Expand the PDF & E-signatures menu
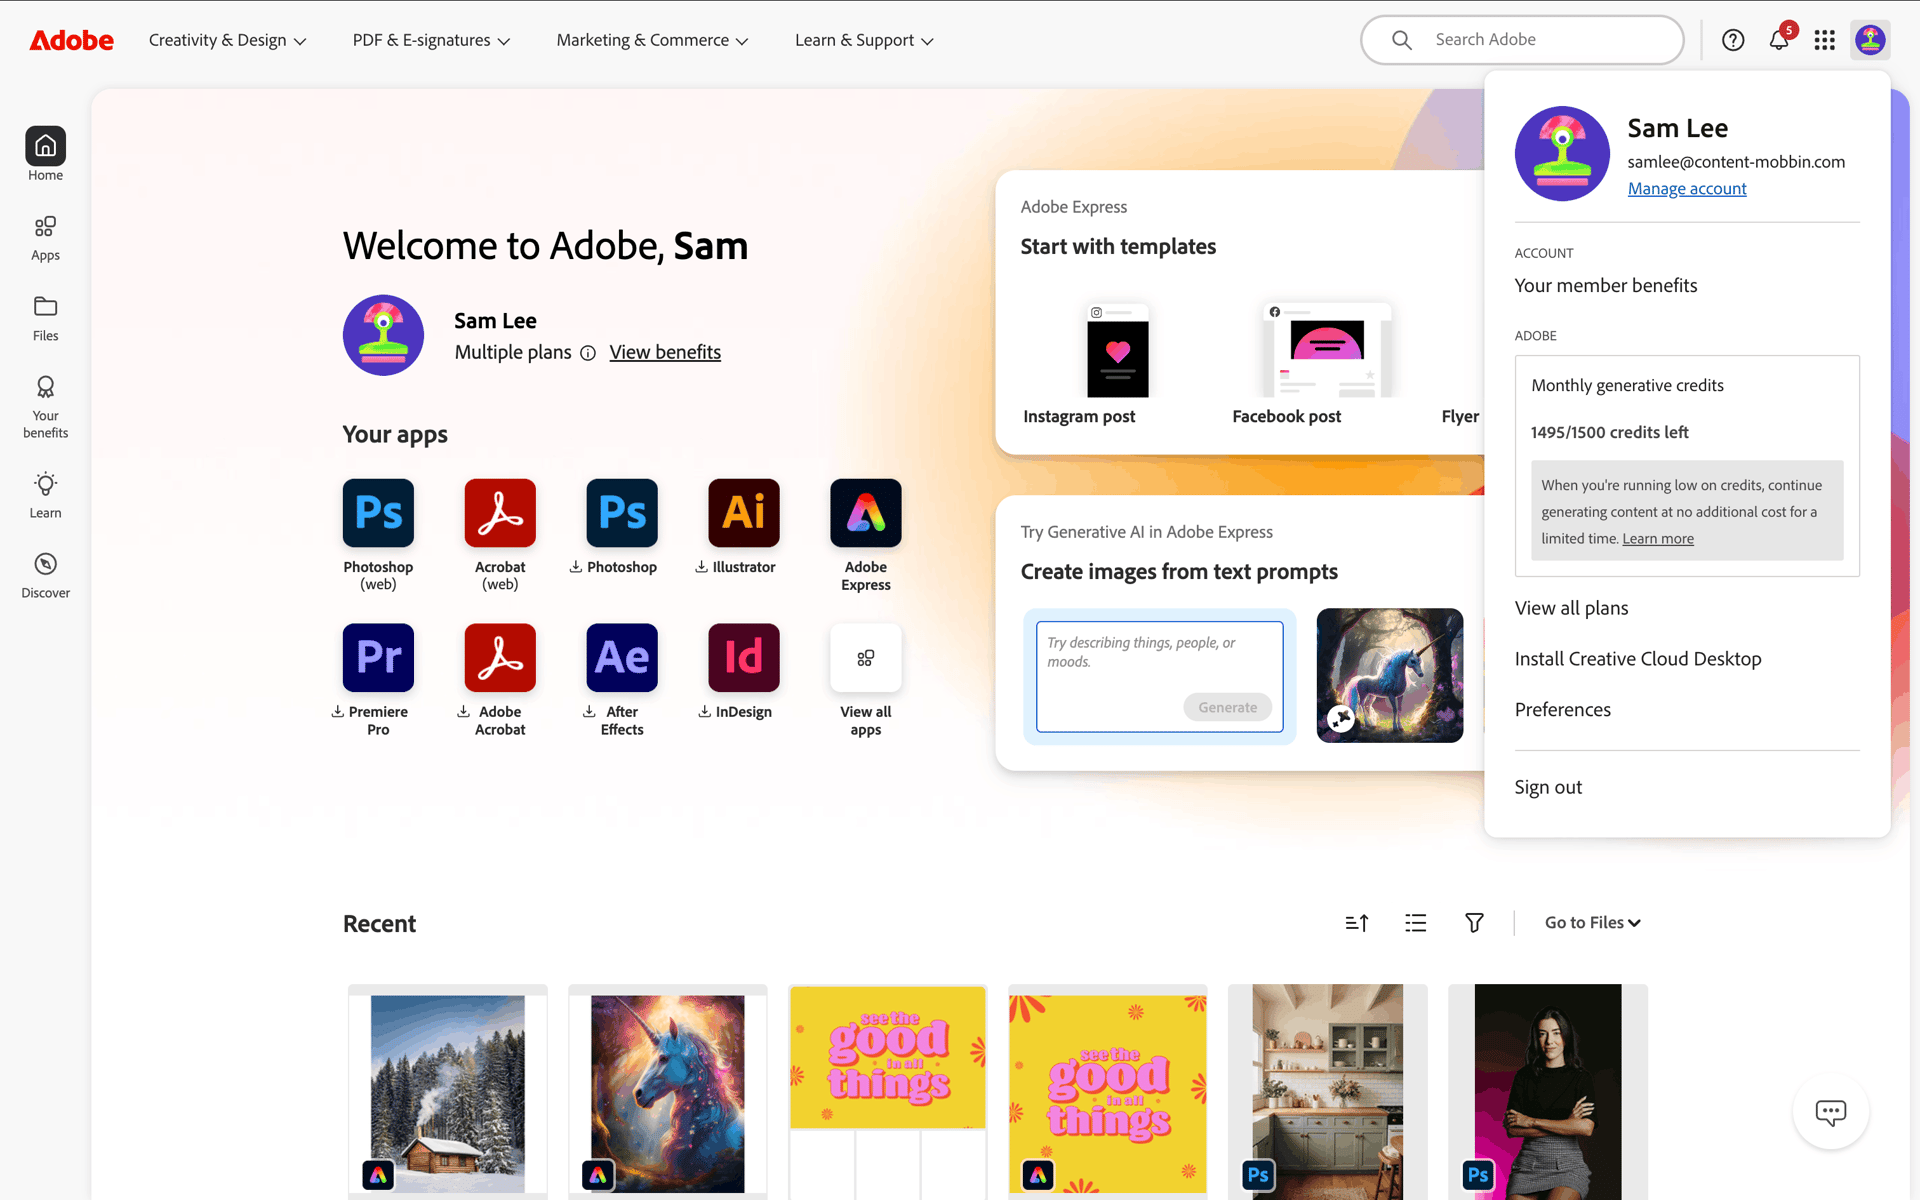Image resolution: width=1920 pixels, height=1200 pixels. point(432,40)
